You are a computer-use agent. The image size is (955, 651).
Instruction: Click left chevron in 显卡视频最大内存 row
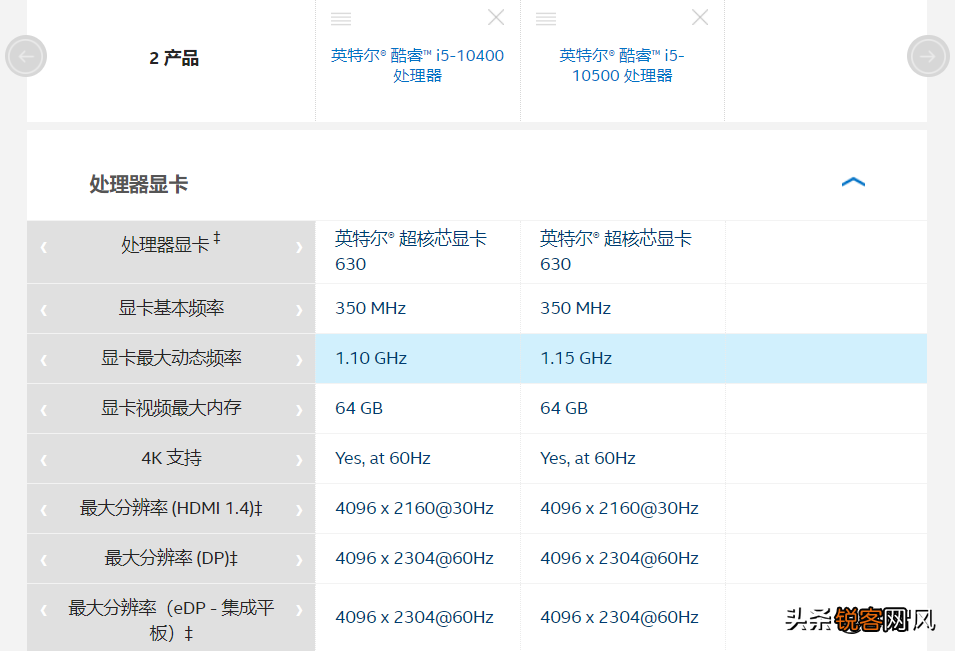tap(44, 410)
